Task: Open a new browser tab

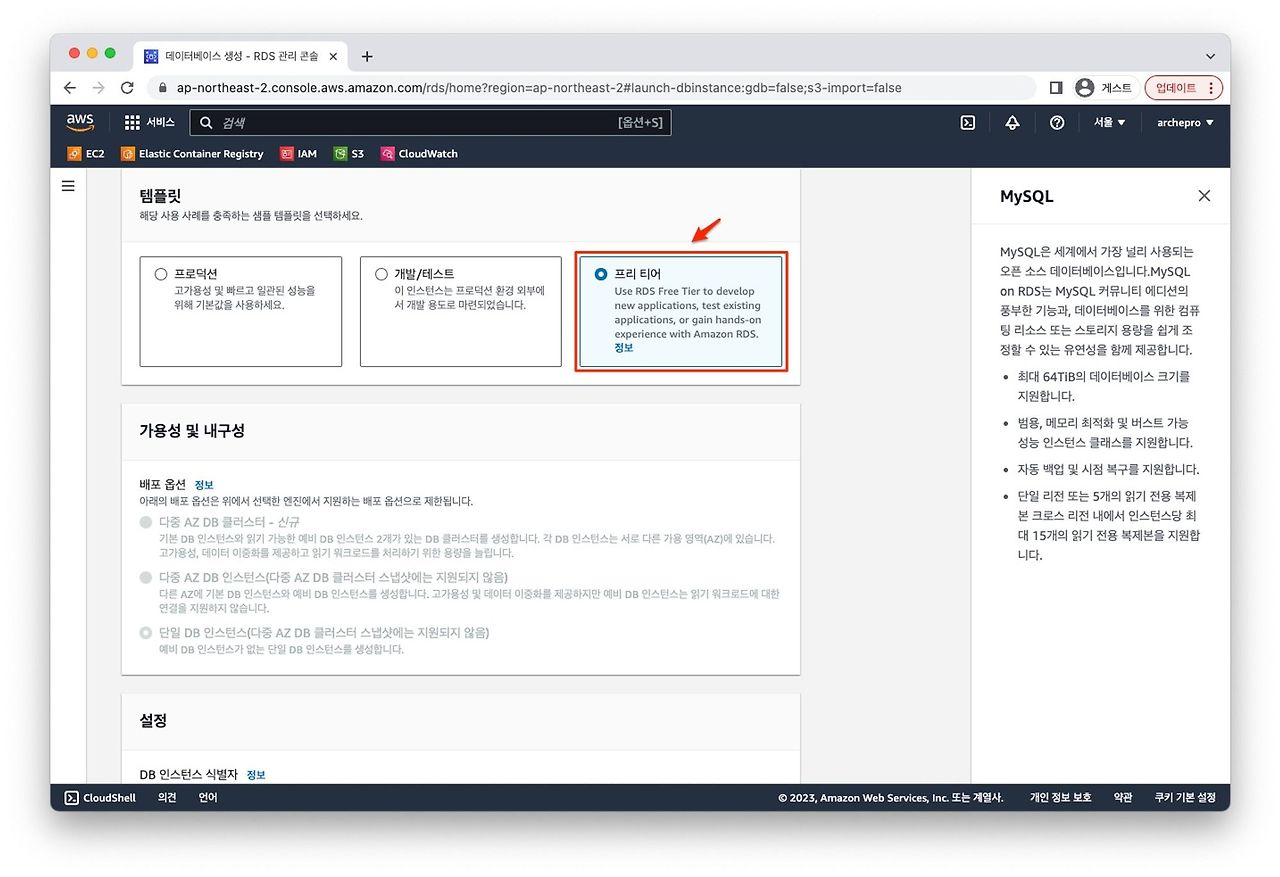Action: 367,56
